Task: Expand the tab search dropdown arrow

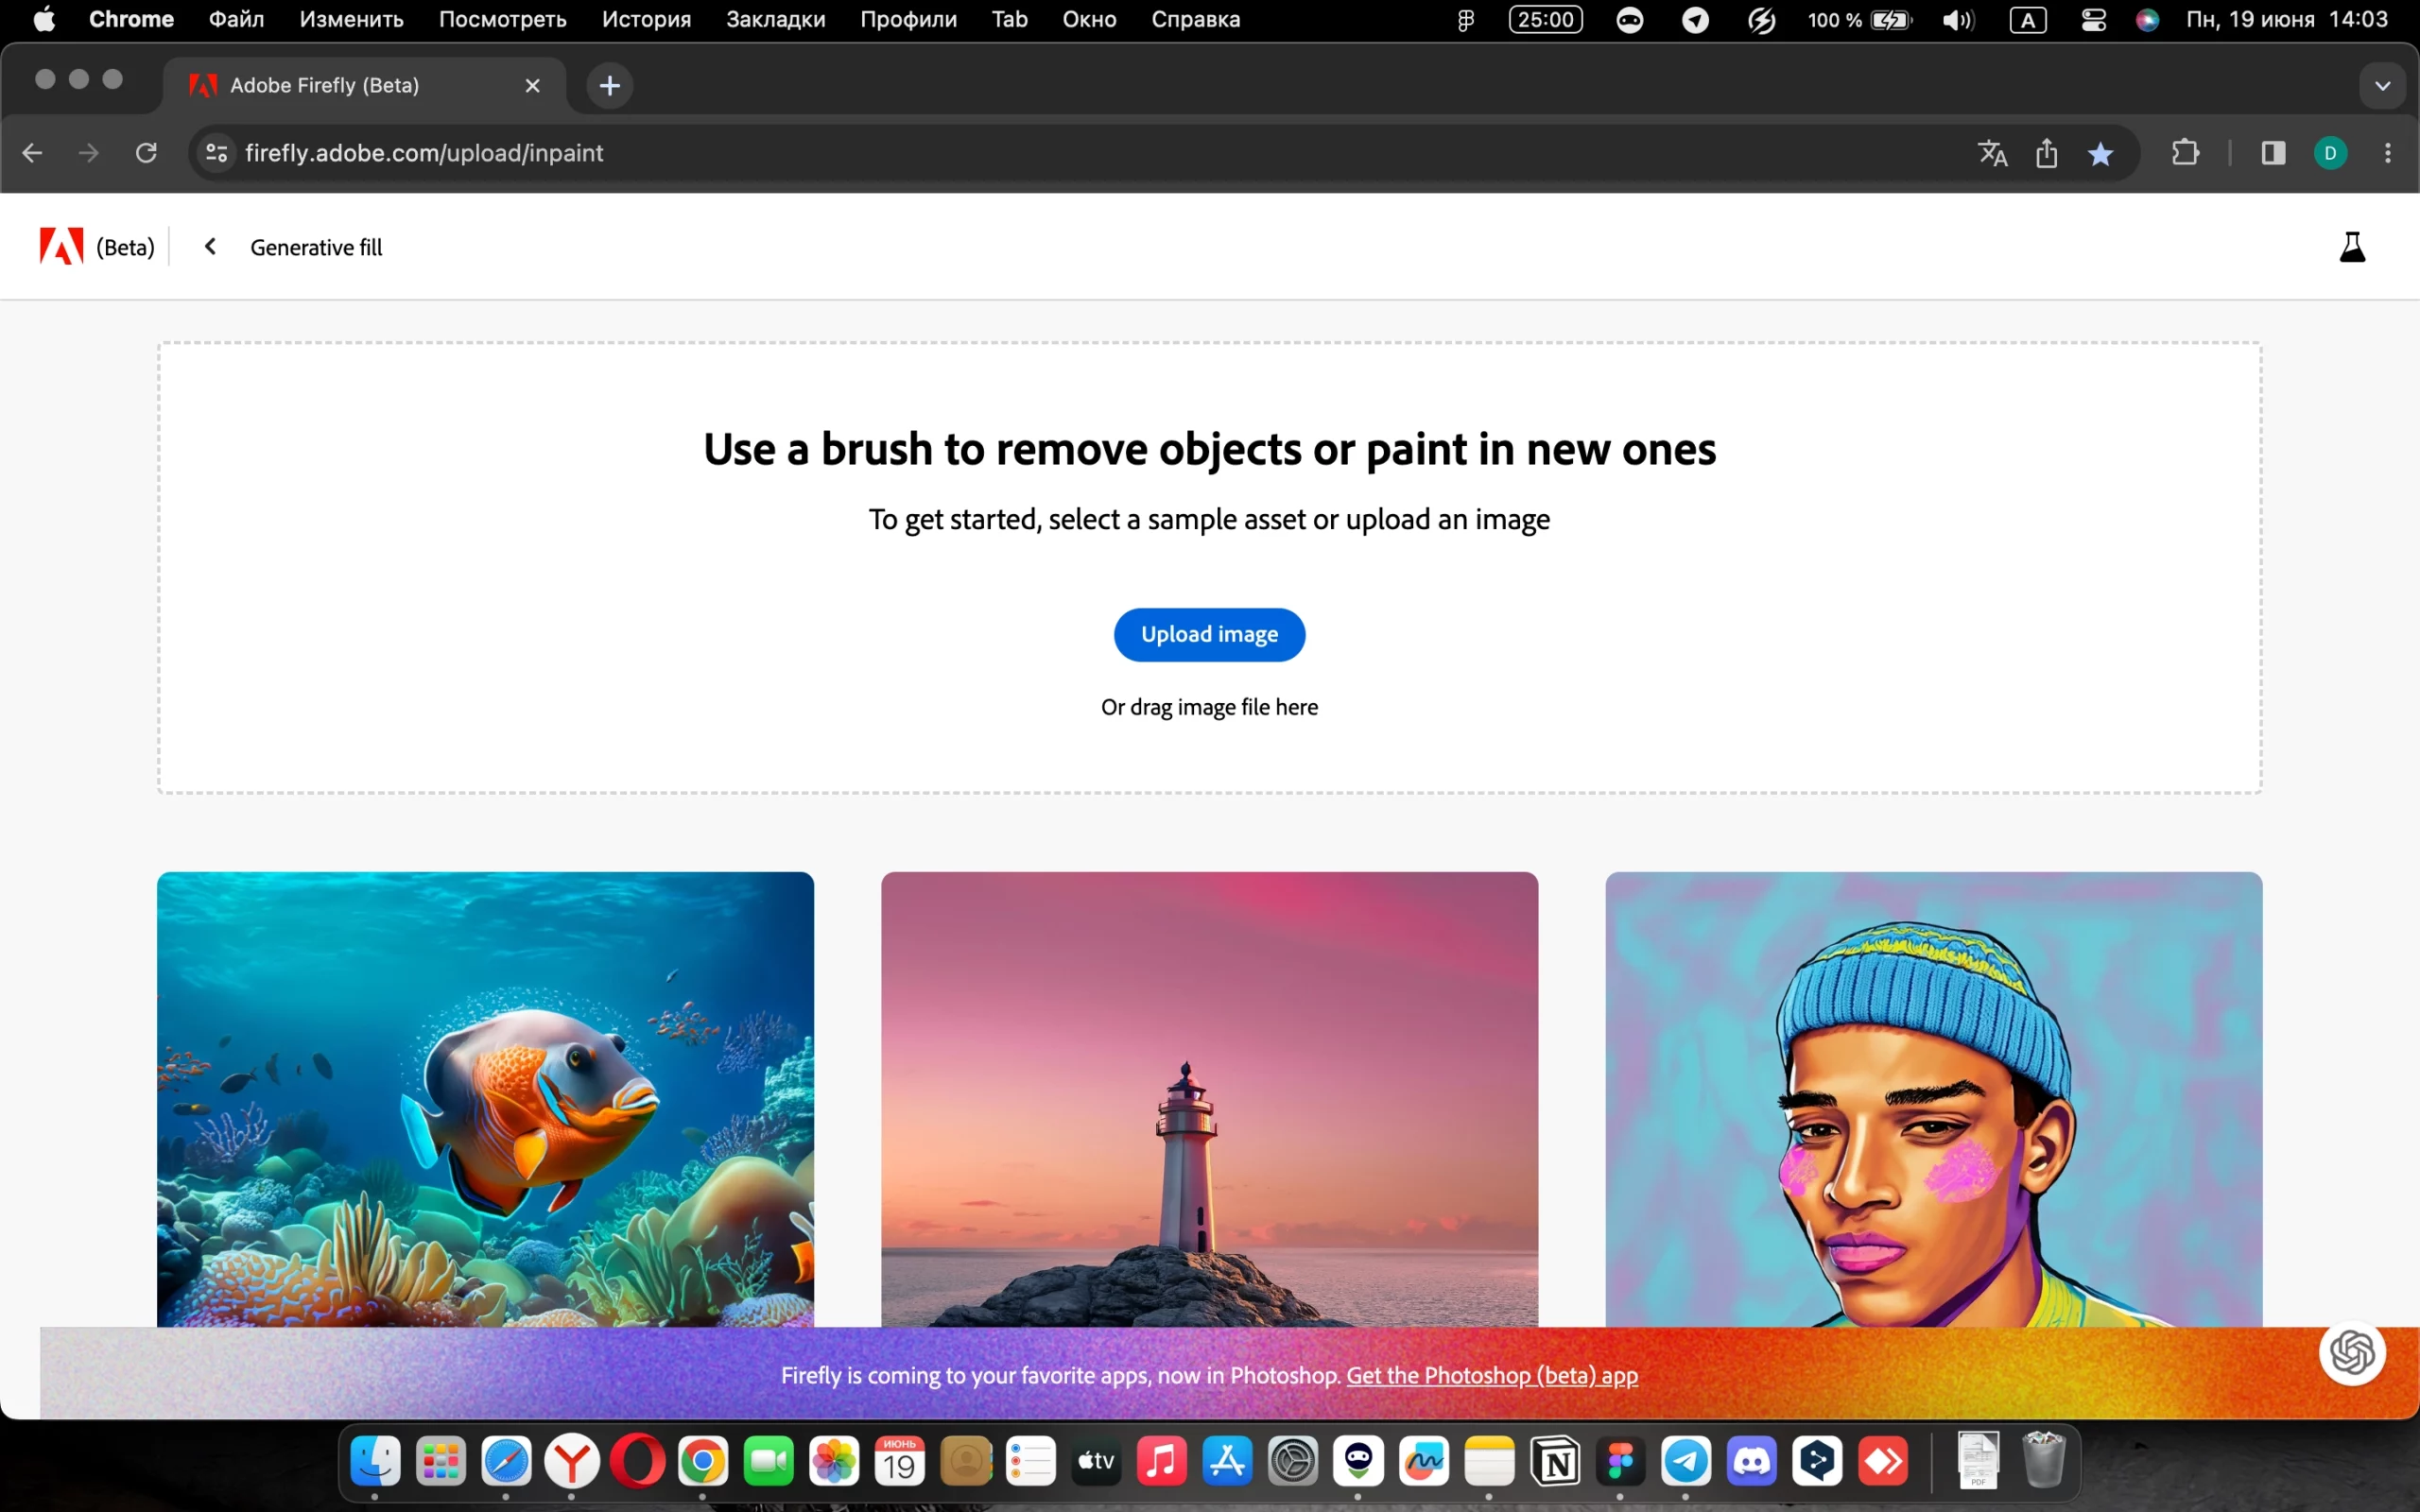Action: [x=2382, y=86]
